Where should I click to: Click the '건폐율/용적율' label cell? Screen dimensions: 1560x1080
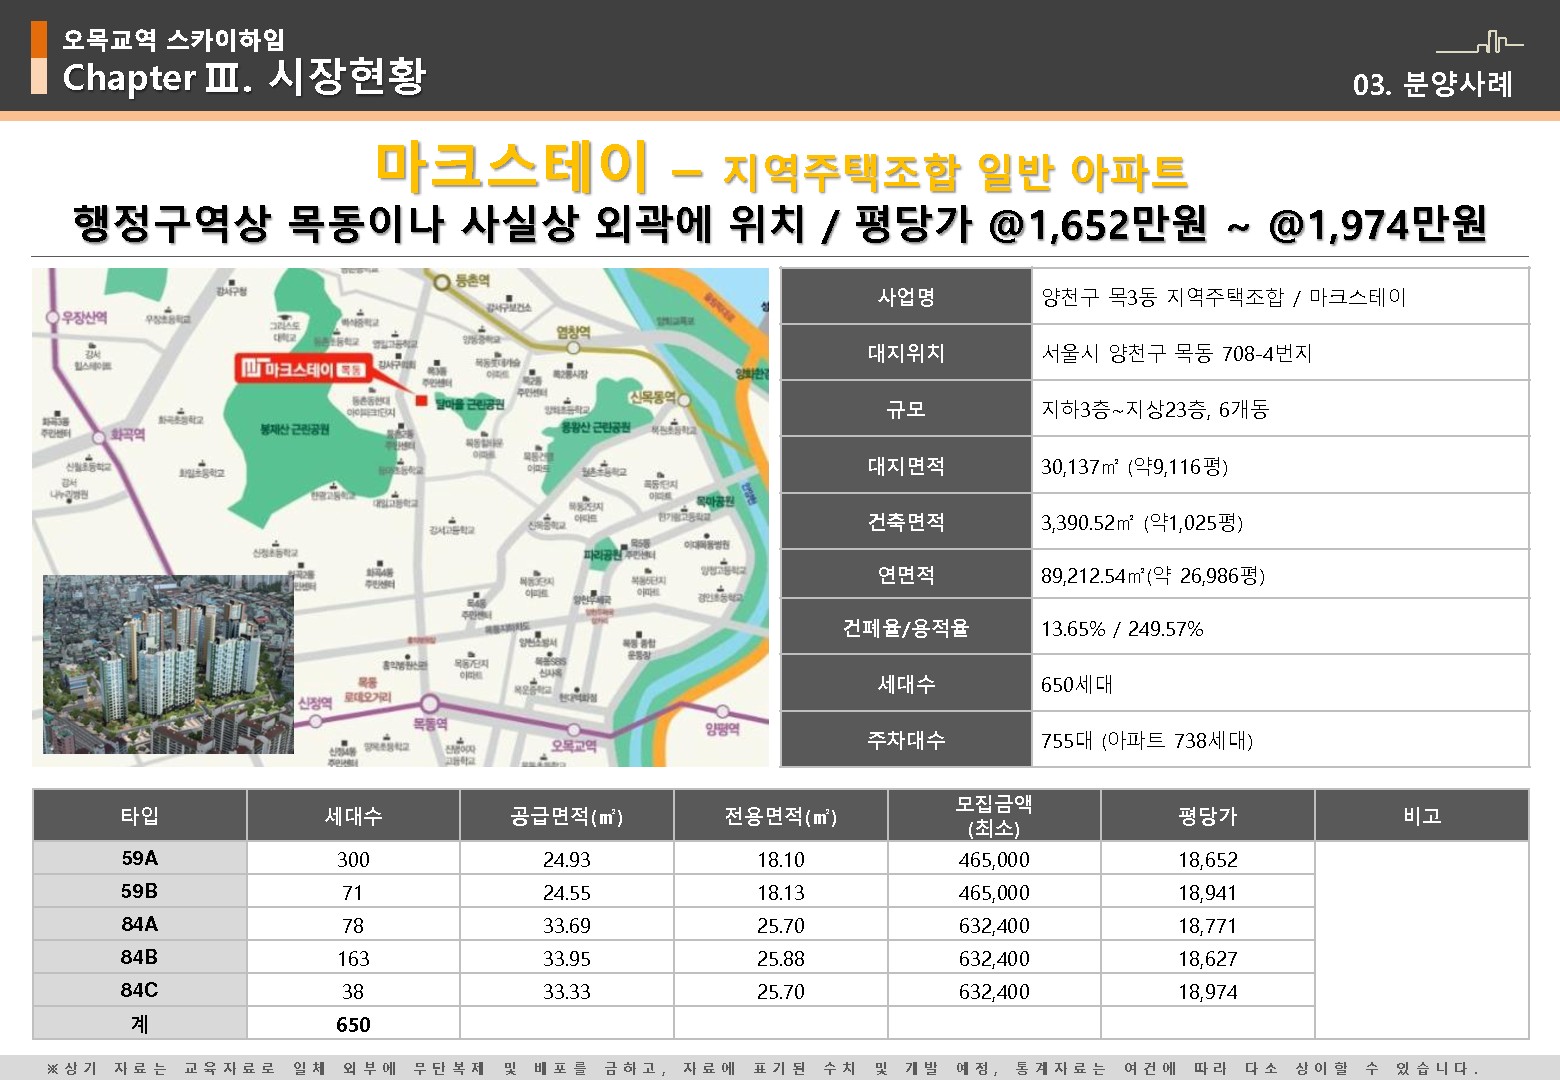pyautogui.click(x=906, y=628)
